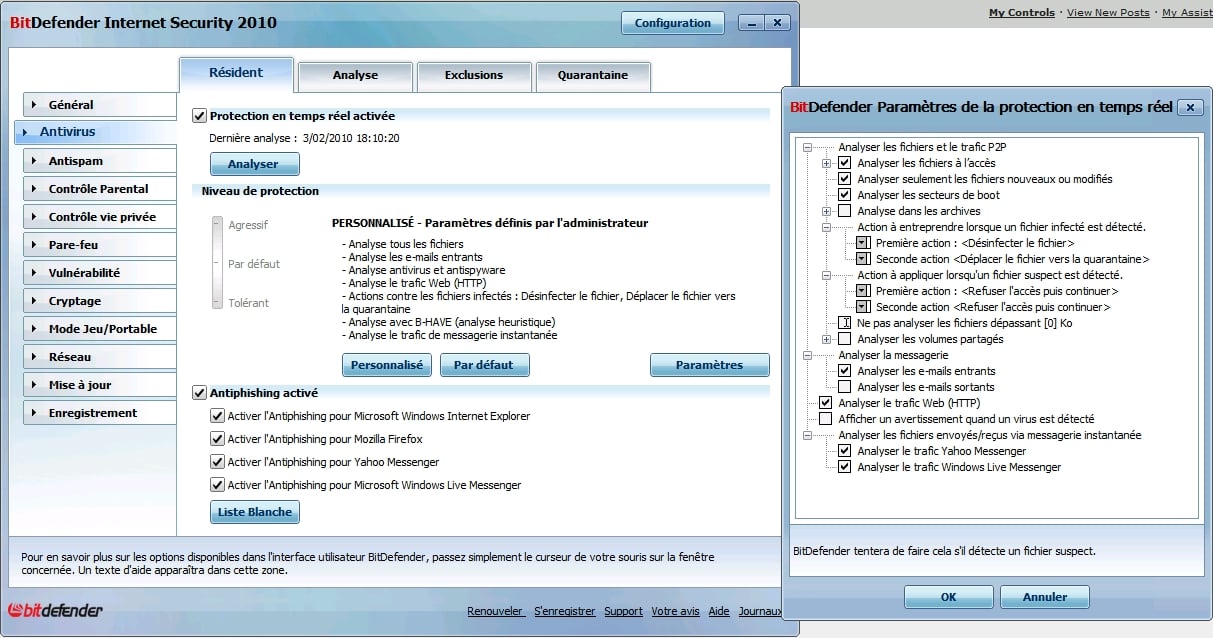Uncheck Analyser les e-mails entrants
The image size is (1213, 638).
(845, 371)
